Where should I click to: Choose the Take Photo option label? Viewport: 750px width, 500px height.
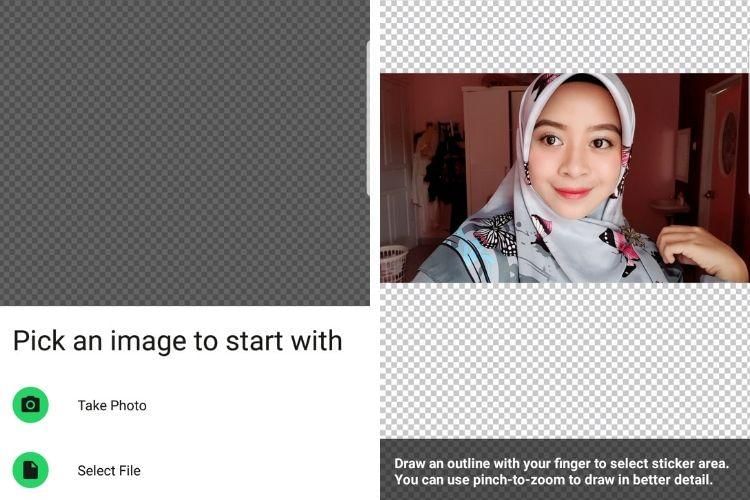pos(112,405)
